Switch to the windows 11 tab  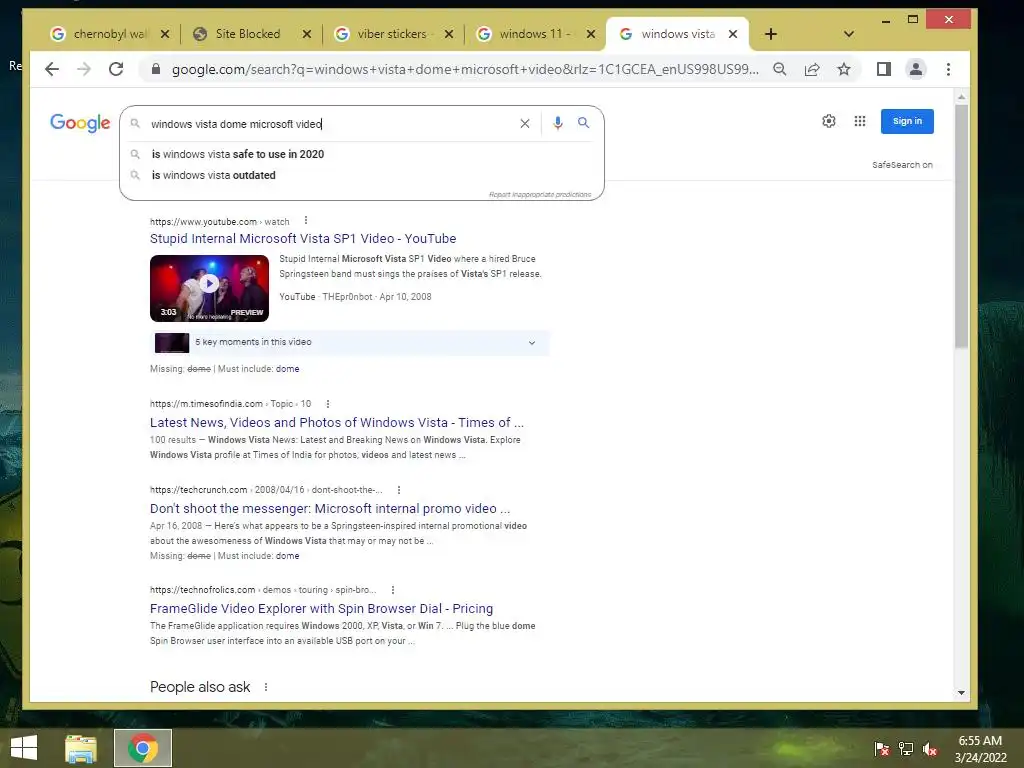point(534,34)
